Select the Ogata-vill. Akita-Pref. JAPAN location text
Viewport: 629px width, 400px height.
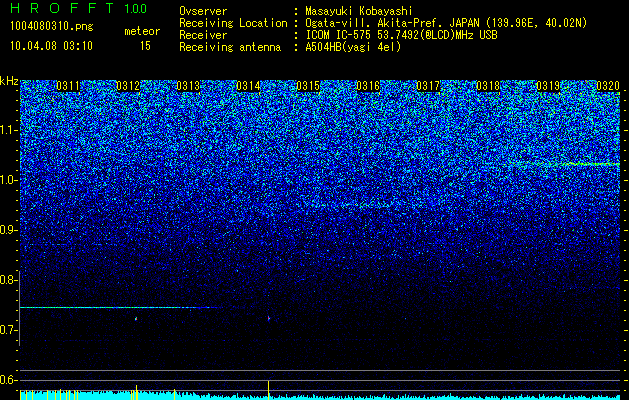coord(446,23)
